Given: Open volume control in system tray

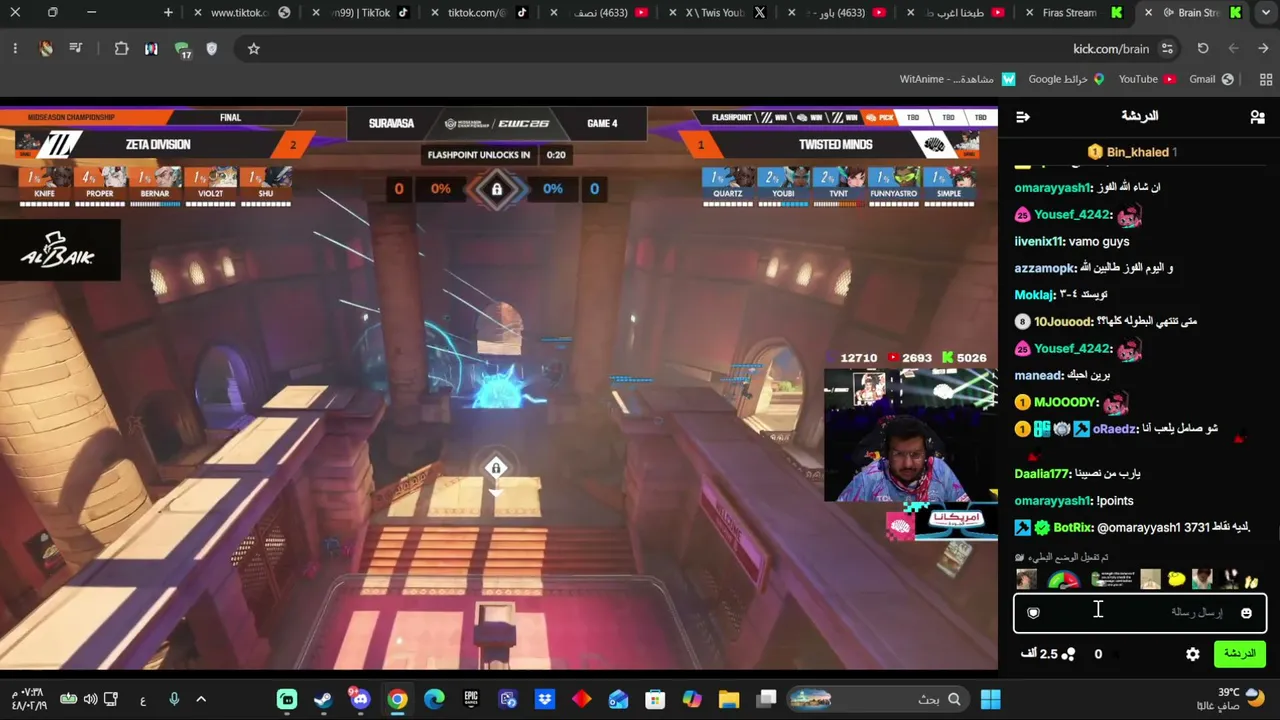Looking at the screenshot, I should pos(90,699).
